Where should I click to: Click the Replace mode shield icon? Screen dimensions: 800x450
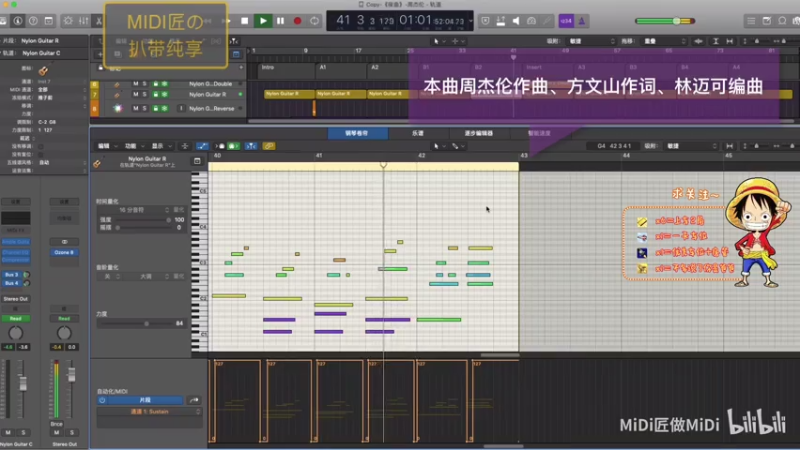(x=485, y=21)
